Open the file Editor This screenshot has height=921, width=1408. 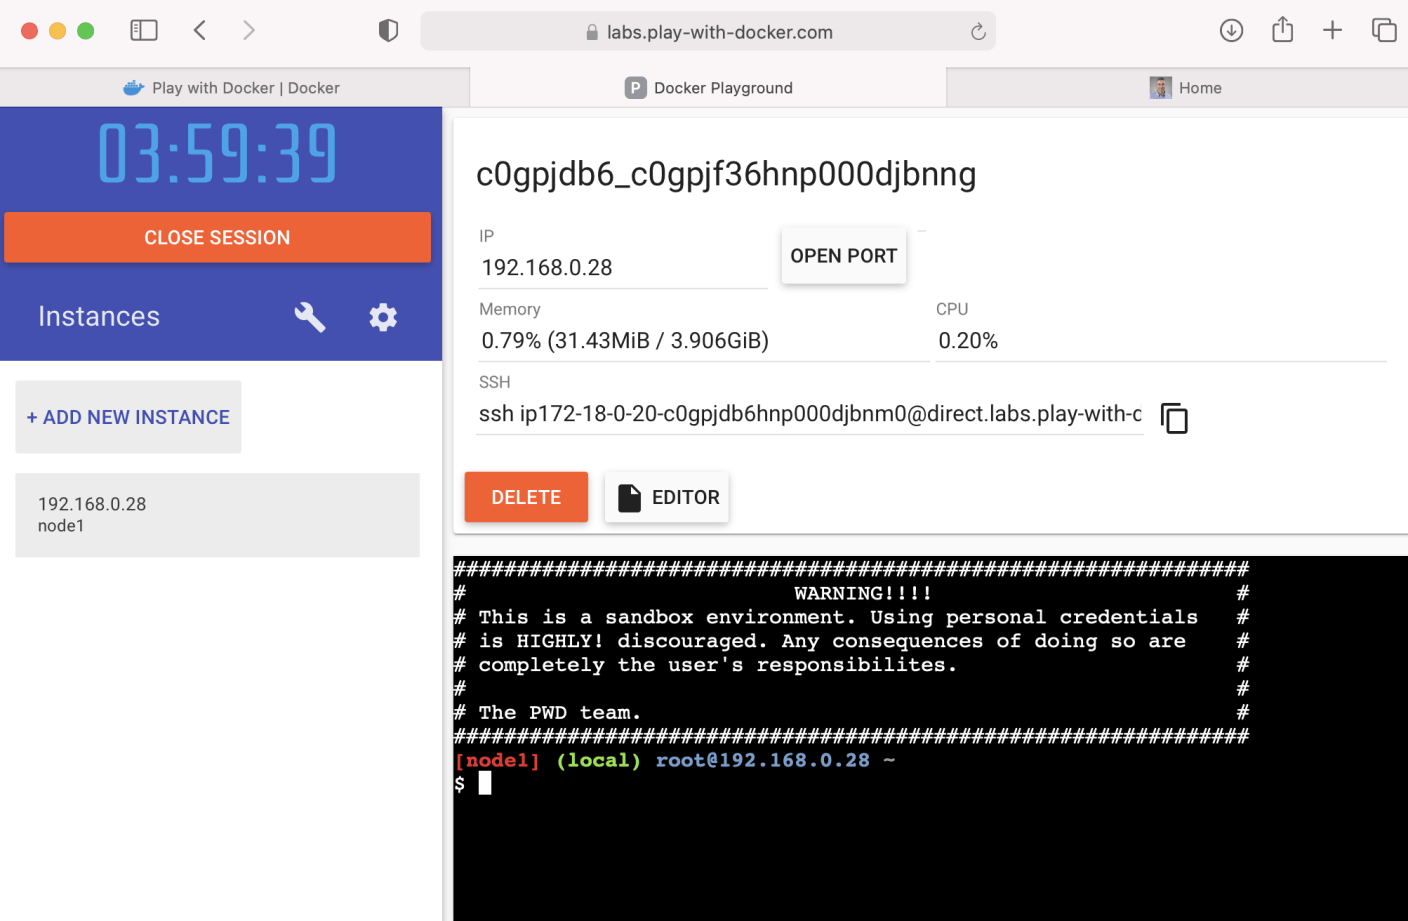(667, 497)
